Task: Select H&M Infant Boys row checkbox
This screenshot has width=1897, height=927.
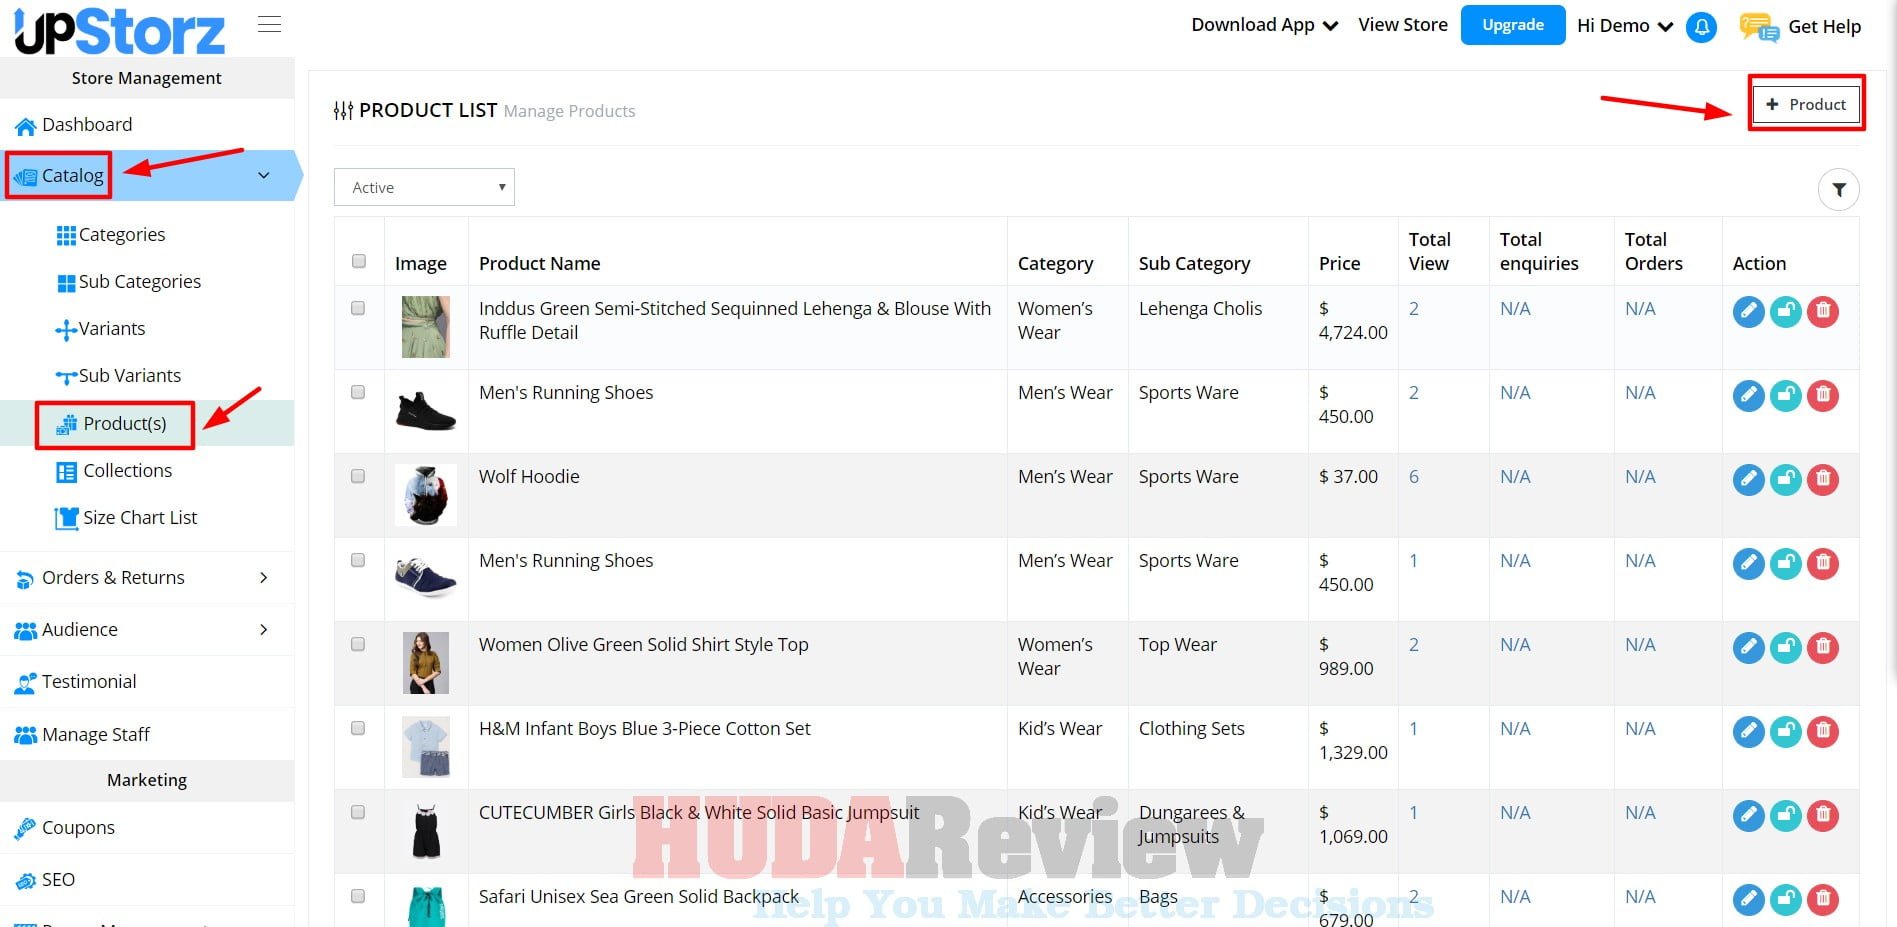Action: pyautogui.click(x=358, y=728)
